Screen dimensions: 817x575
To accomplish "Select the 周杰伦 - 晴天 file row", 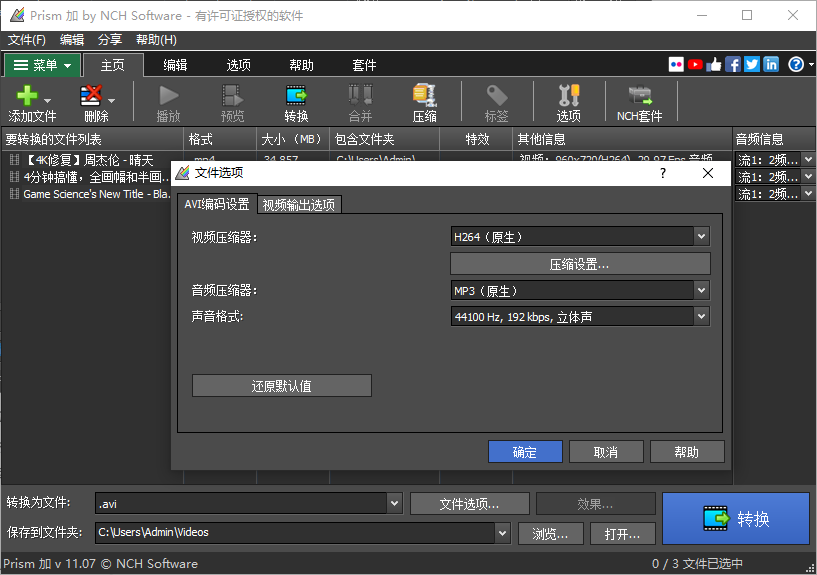I will (x=89, y=160).
